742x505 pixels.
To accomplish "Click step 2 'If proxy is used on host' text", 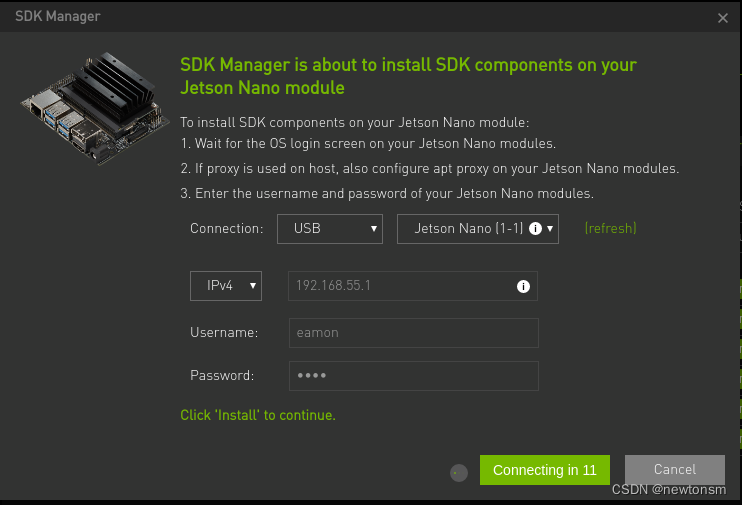I will click(430, 169).
